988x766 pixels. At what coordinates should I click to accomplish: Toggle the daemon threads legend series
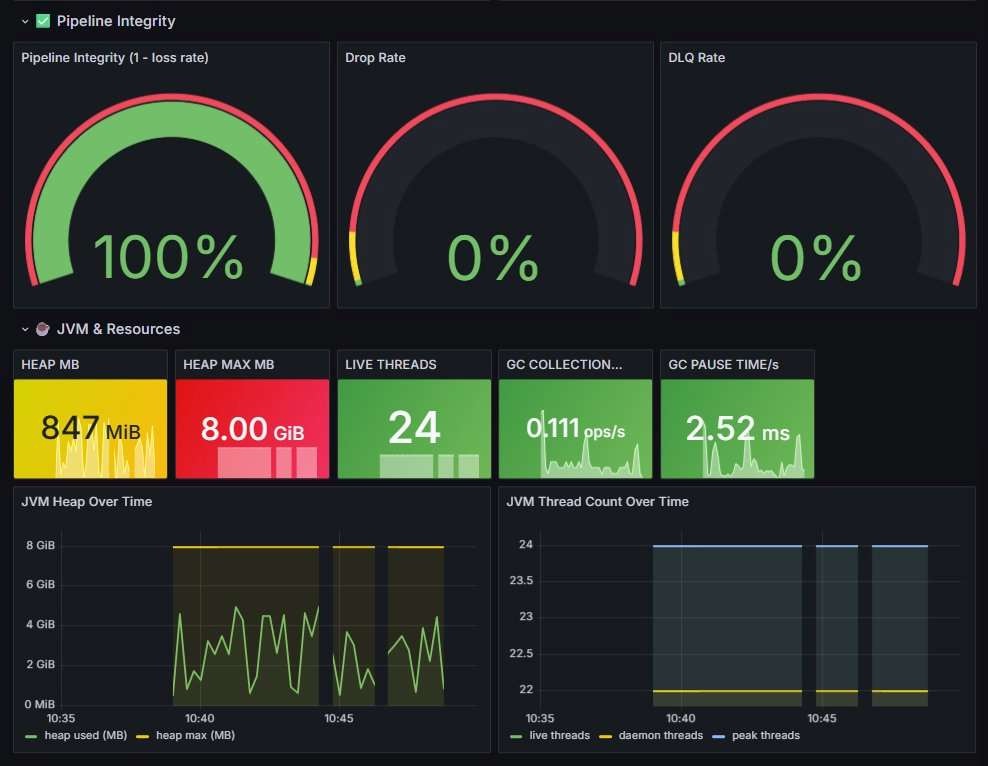click(x=660, y=735)
